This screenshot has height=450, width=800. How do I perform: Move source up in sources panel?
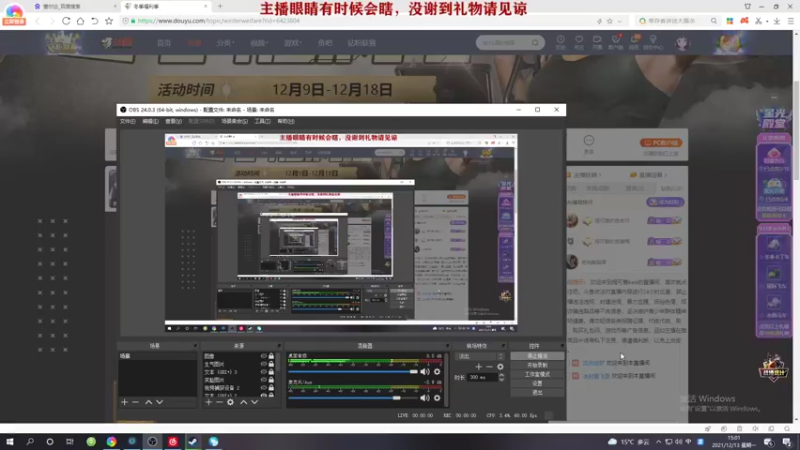(x=243, y=402)
